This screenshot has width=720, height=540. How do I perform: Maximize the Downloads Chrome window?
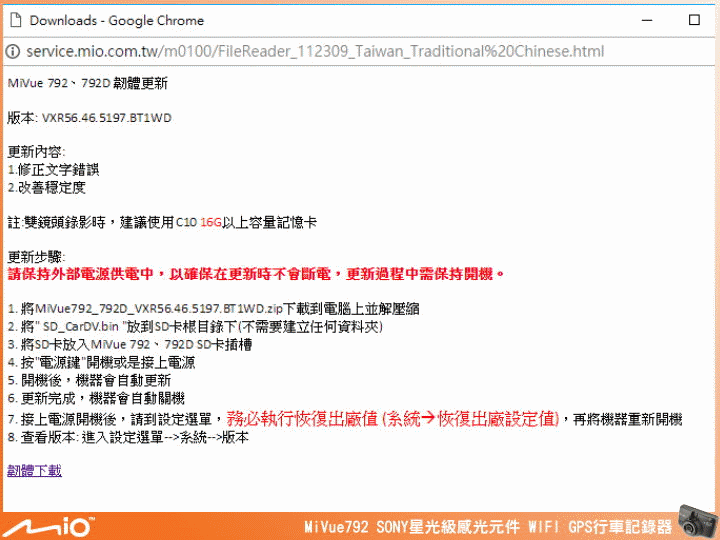(x=694, y=20)
